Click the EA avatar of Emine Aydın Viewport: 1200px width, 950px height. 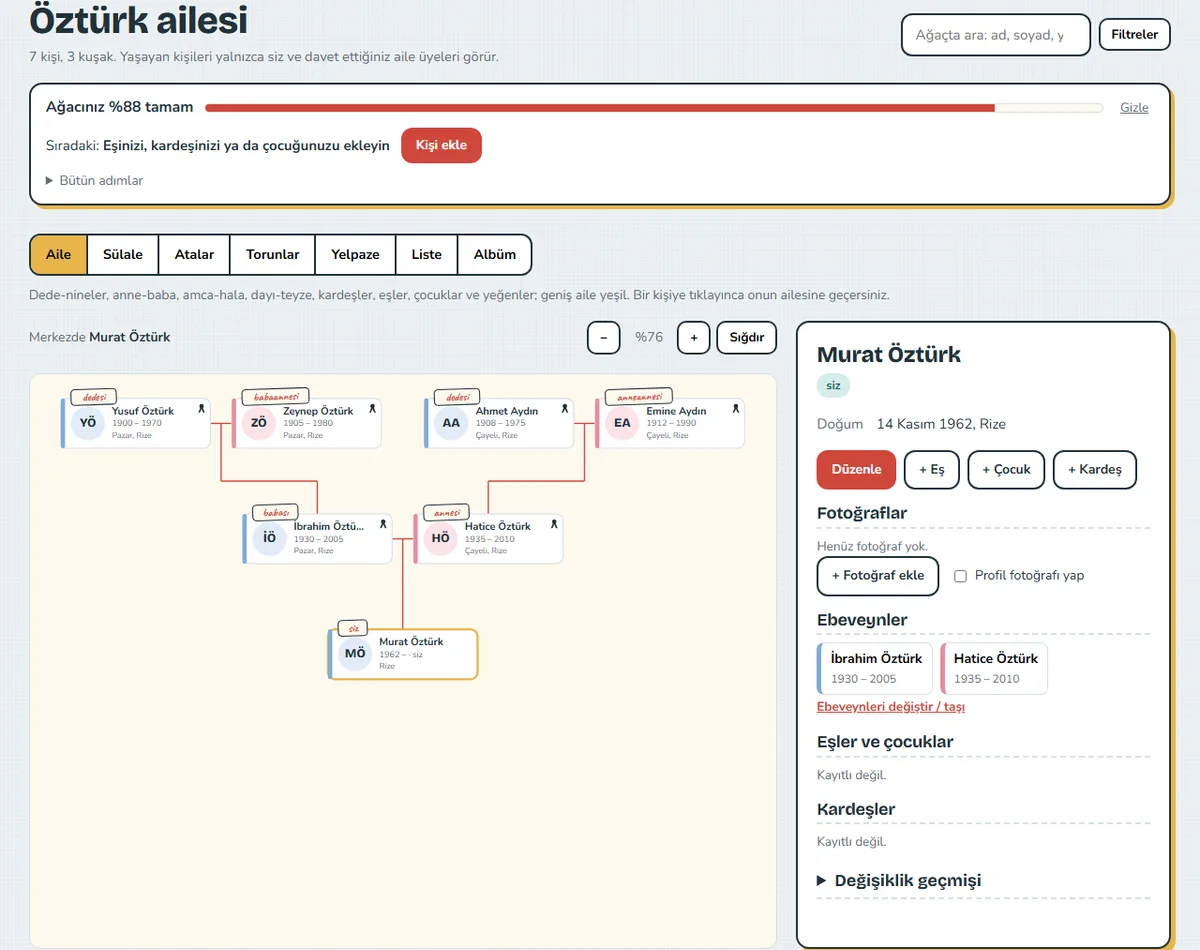pyautogui.click(x=622, y=423)
